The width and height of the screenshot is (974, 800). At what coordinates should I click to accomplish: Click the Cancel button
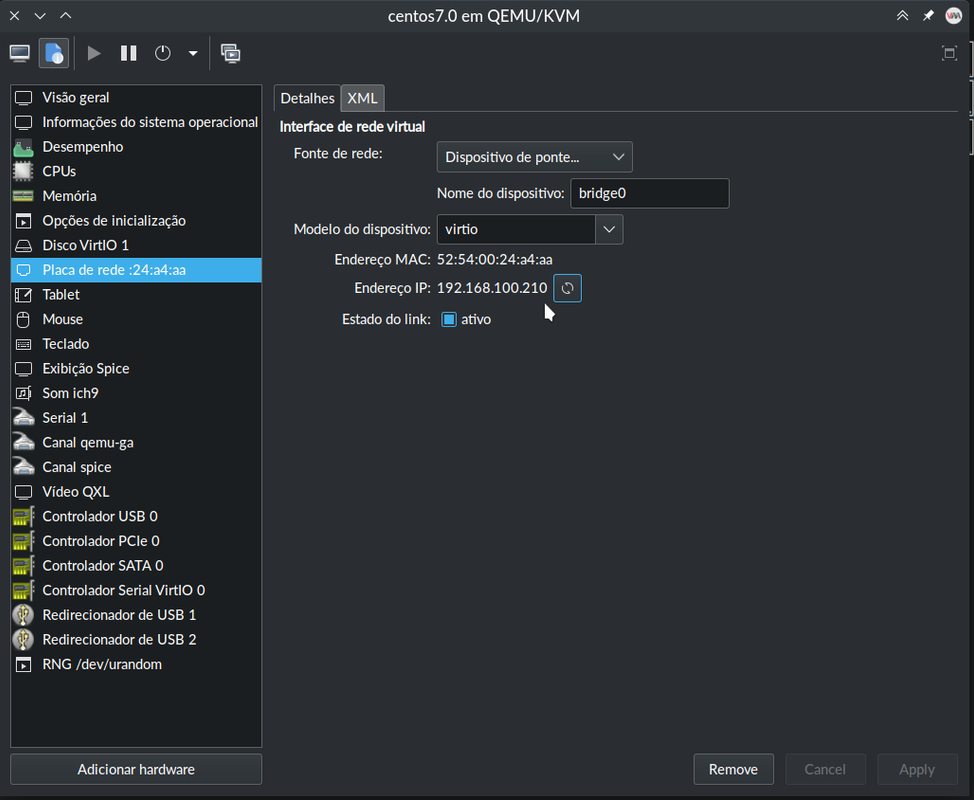[x=825, y=770]
